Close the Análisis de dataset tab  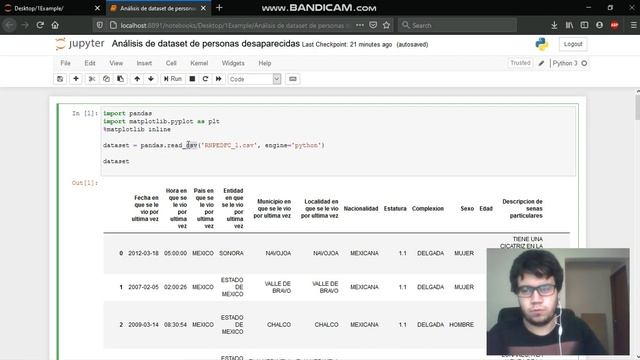pos(203,8)
